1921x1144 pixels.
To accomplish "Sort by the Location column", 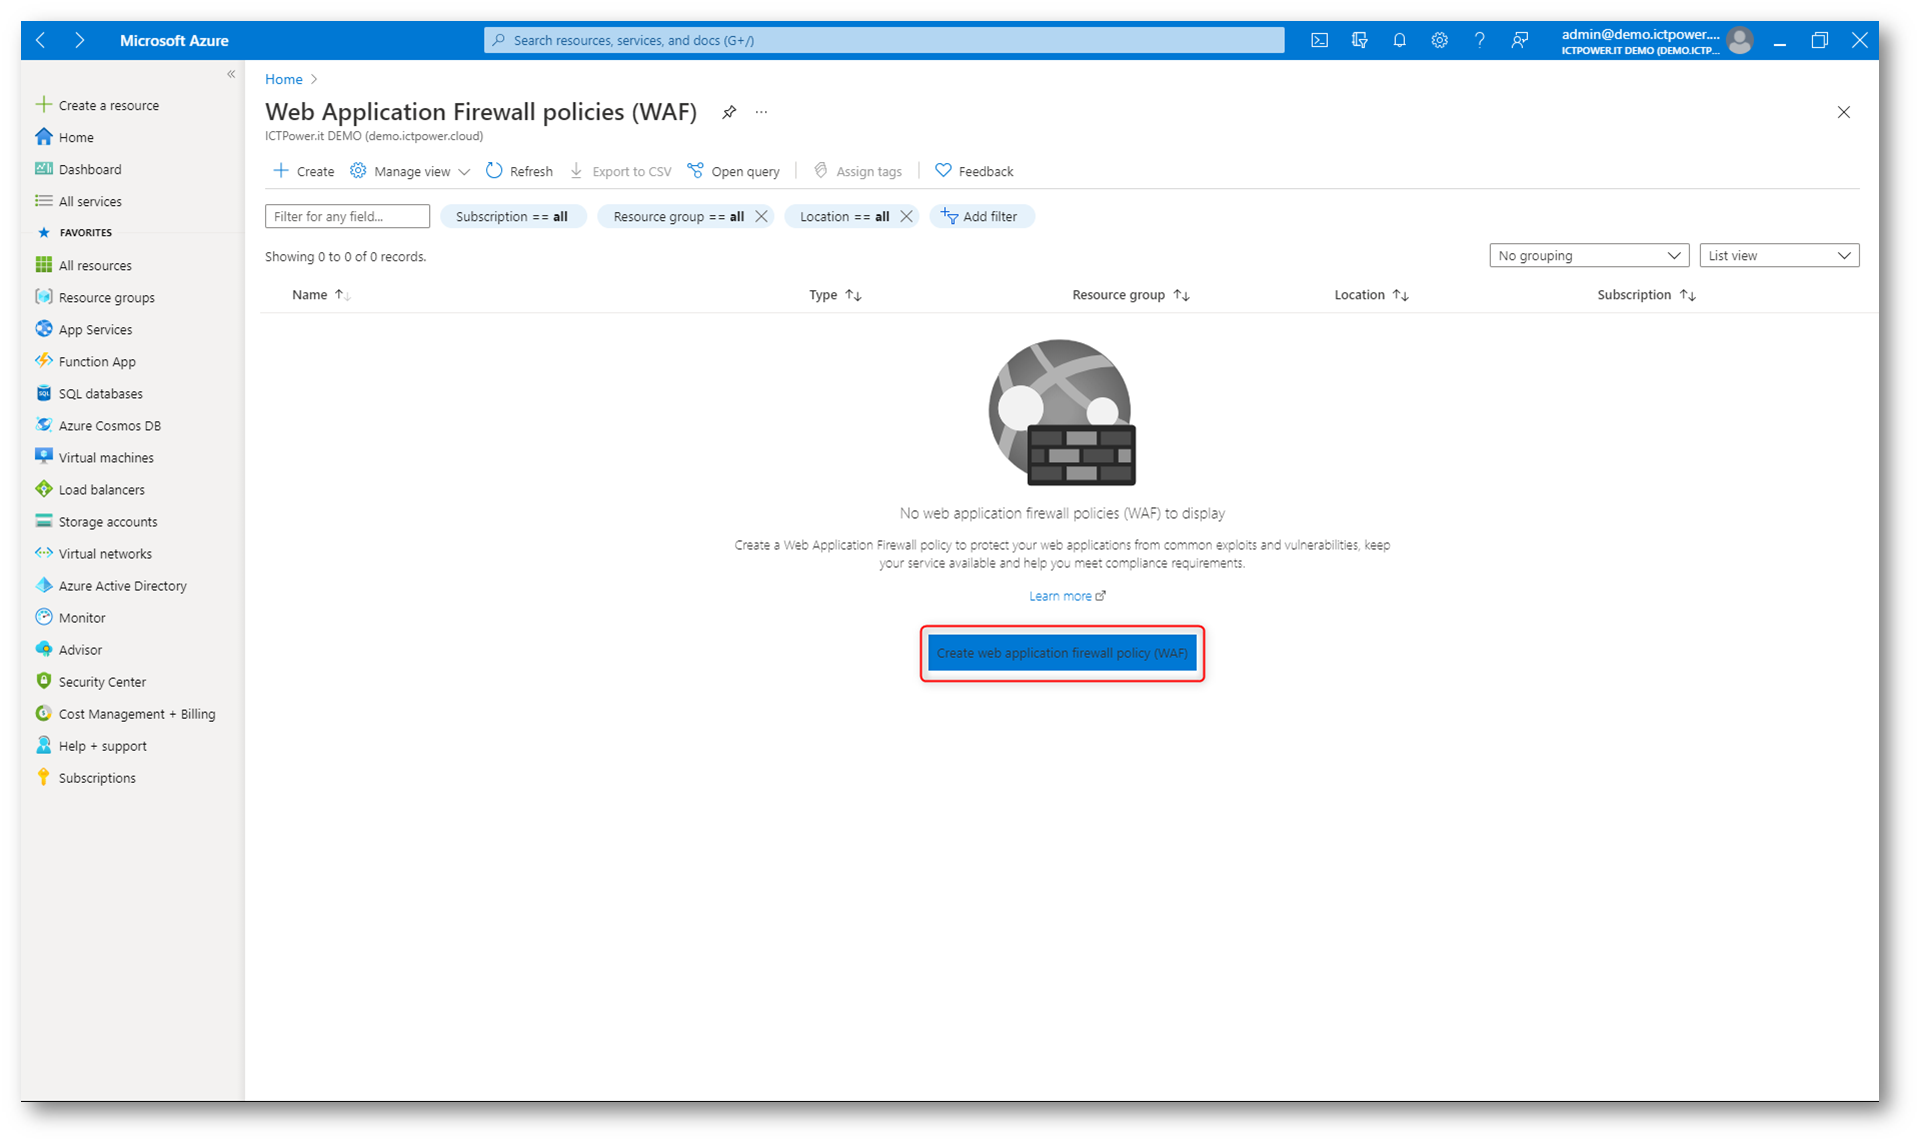I will [x=1371, y=294].
